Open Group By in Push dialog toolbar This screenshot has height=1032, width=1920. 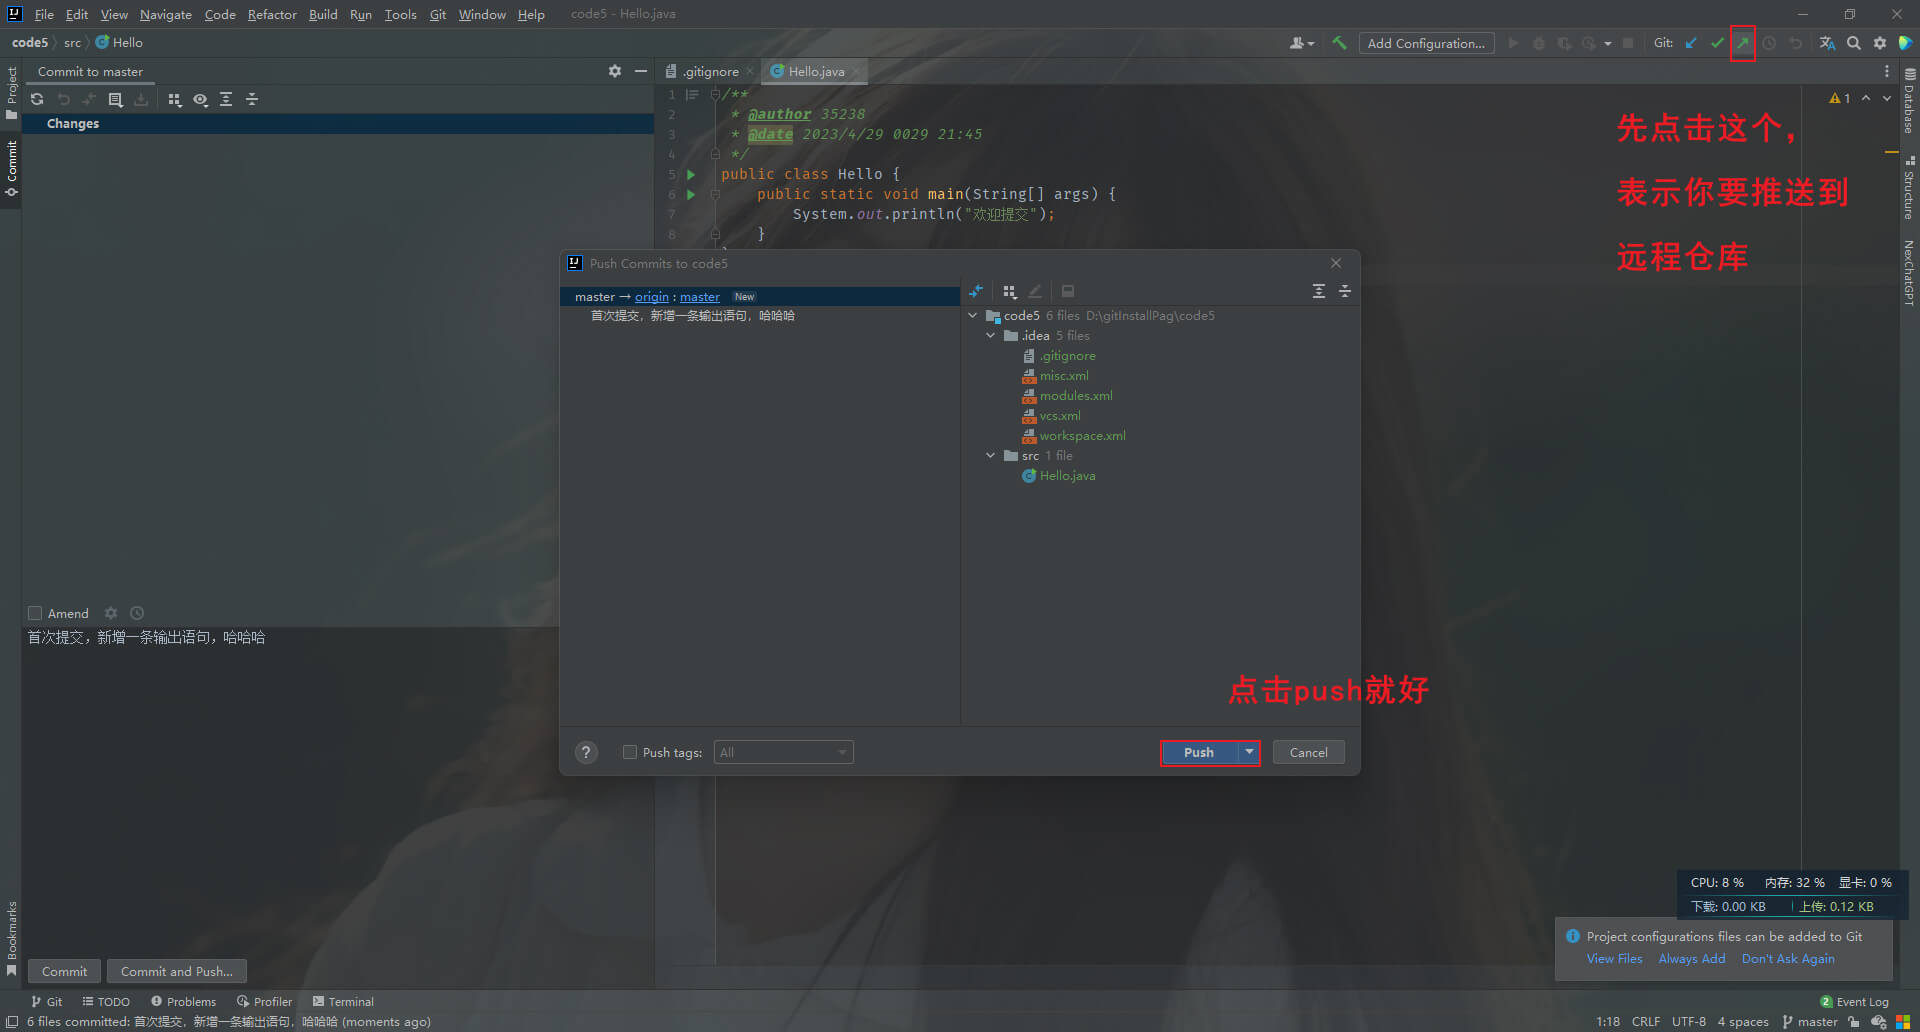[x=1010, y=291]
